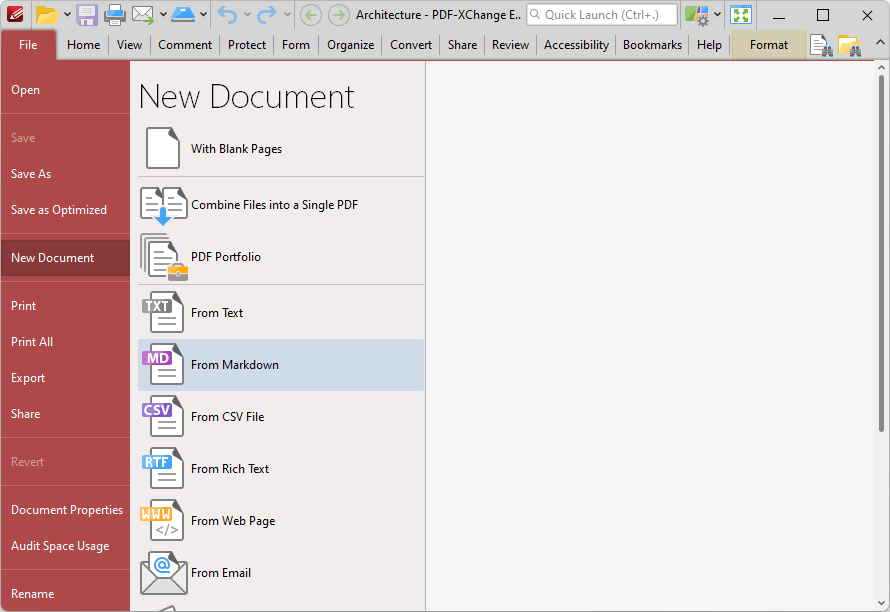Switch to the Accessibility tab
The image size is (890, 612).
click(576, 45)
